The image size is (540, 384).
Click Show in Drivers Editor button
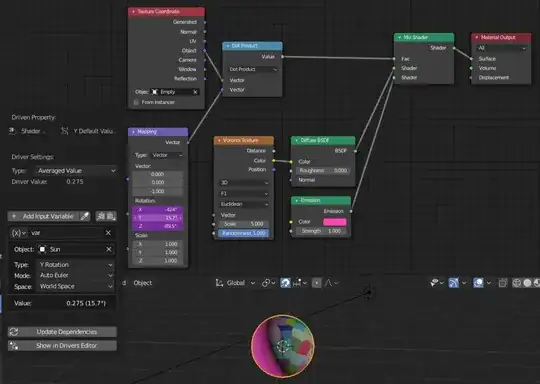click(x=62, y=345)
